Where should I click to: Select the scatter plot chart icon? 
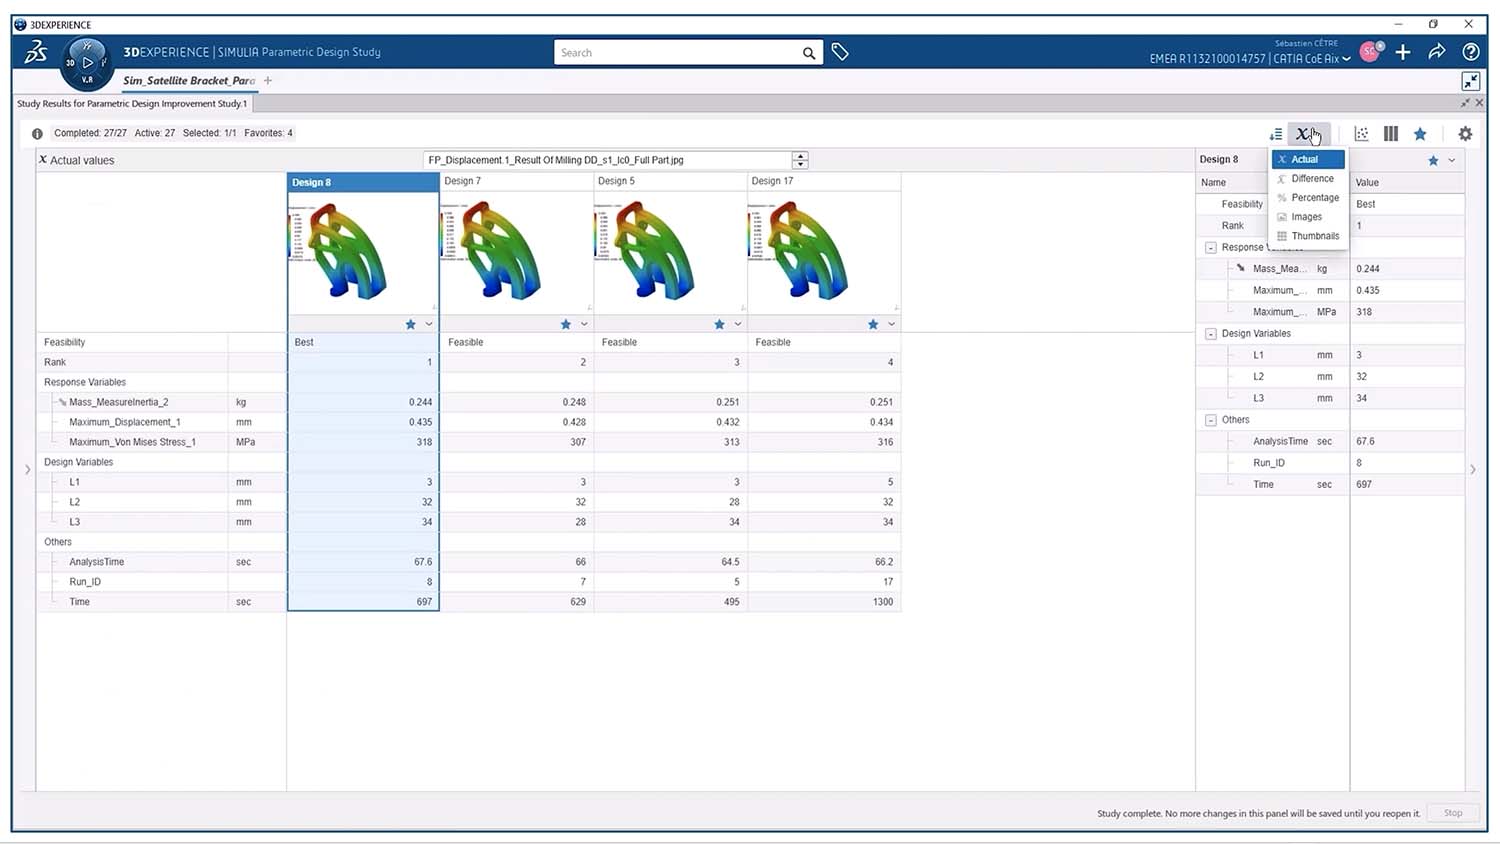click(x=1360, y=133)
